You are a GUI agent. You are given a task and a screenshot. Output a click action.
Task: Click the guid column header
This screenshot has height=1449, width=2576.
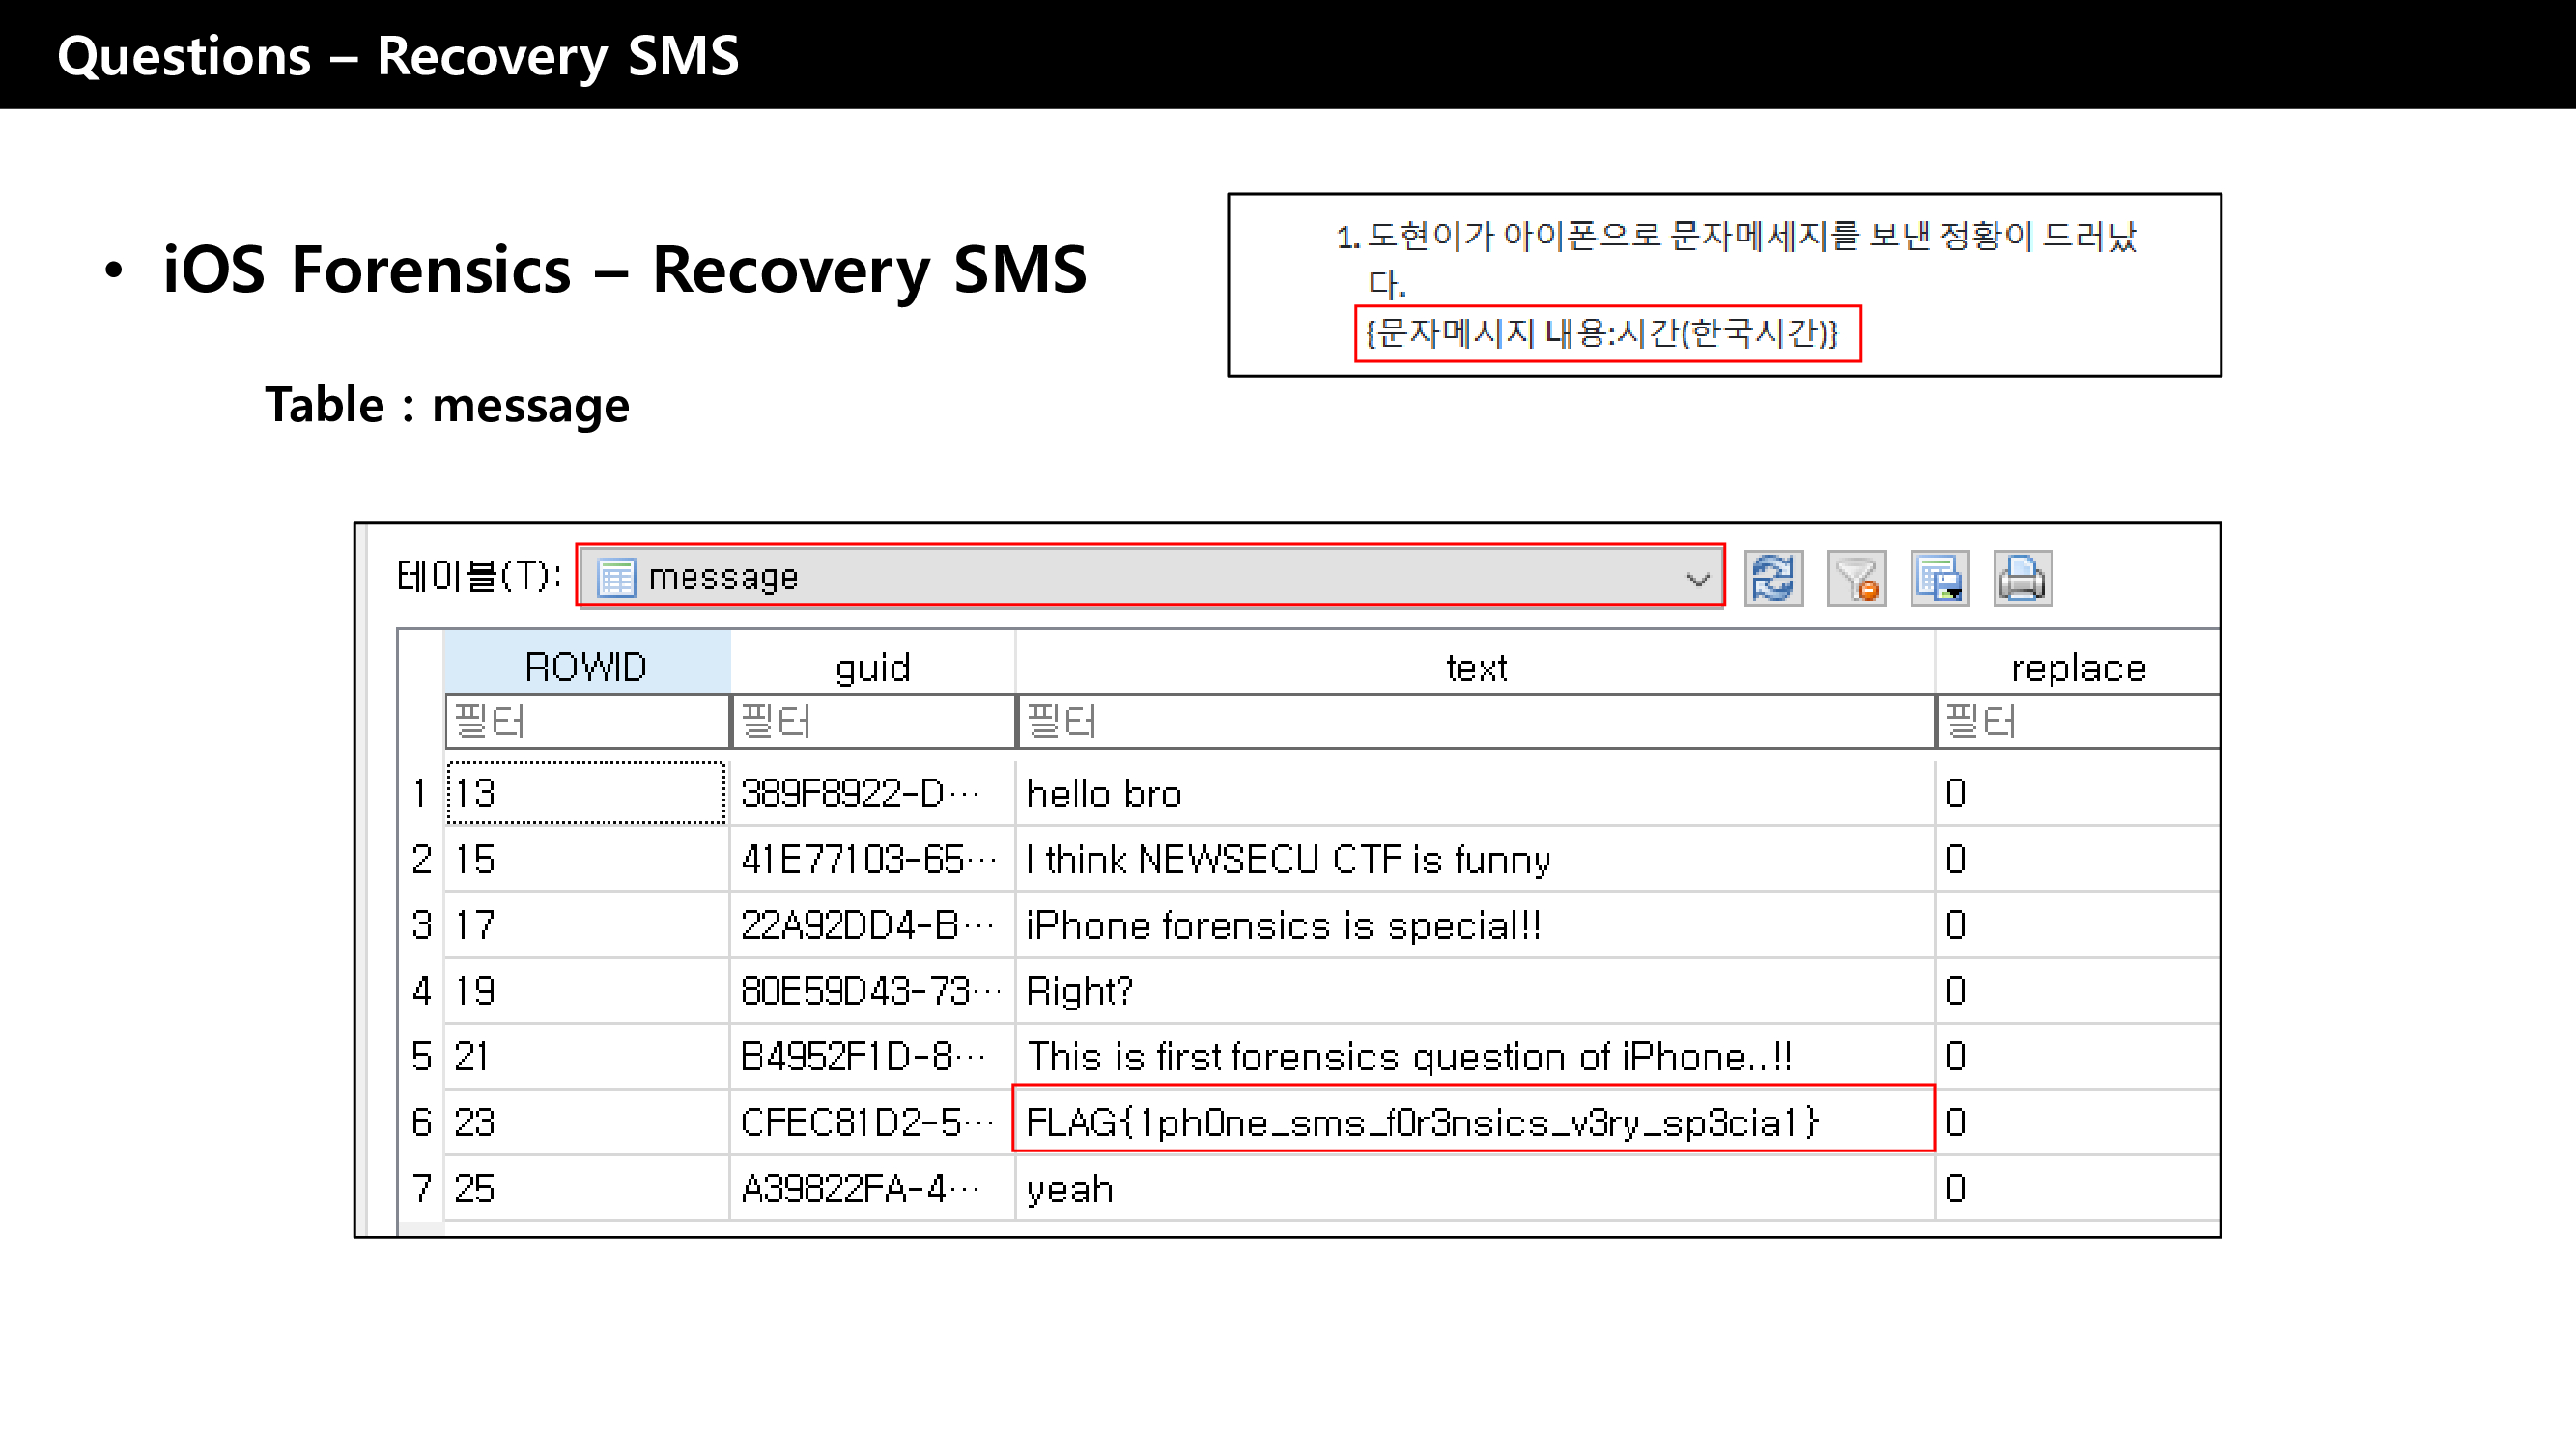click(872, 666)
